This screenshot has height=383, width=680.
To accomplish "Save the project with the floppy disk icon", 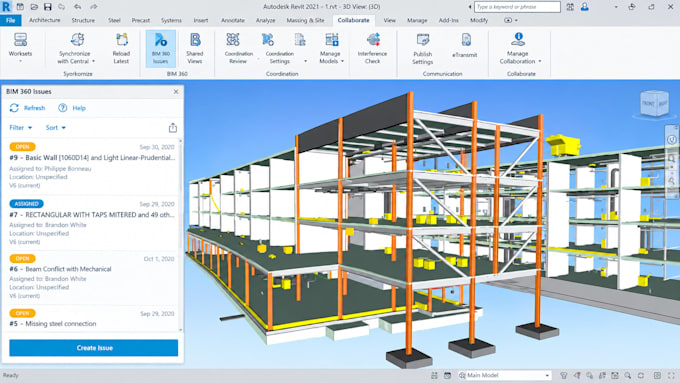I will pos(48,7).
